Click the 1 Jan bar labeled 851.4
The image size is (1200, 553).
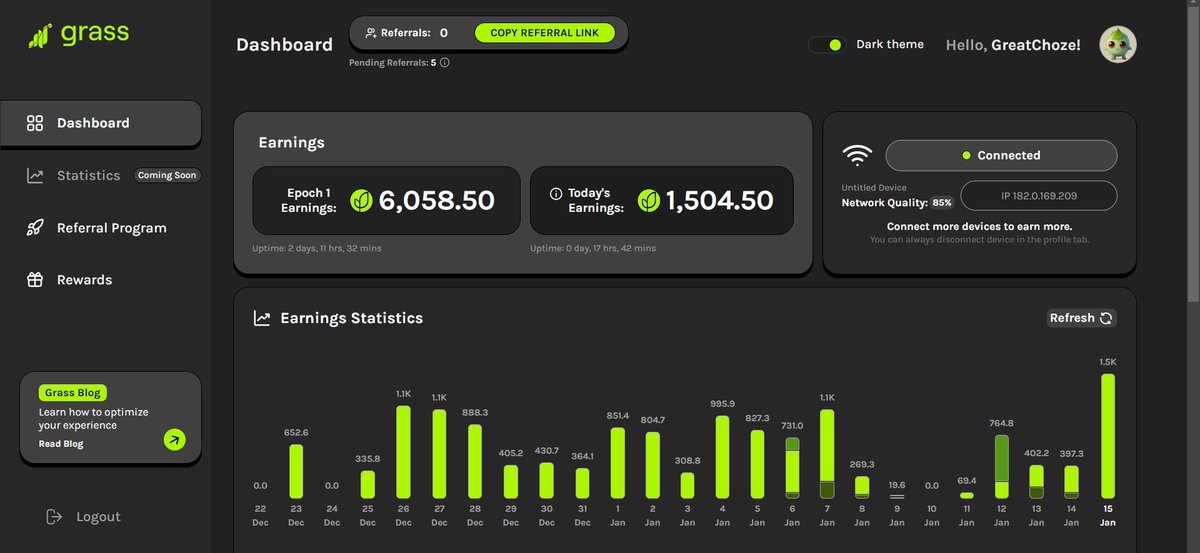pyautogui.click(x=617, y=463)
